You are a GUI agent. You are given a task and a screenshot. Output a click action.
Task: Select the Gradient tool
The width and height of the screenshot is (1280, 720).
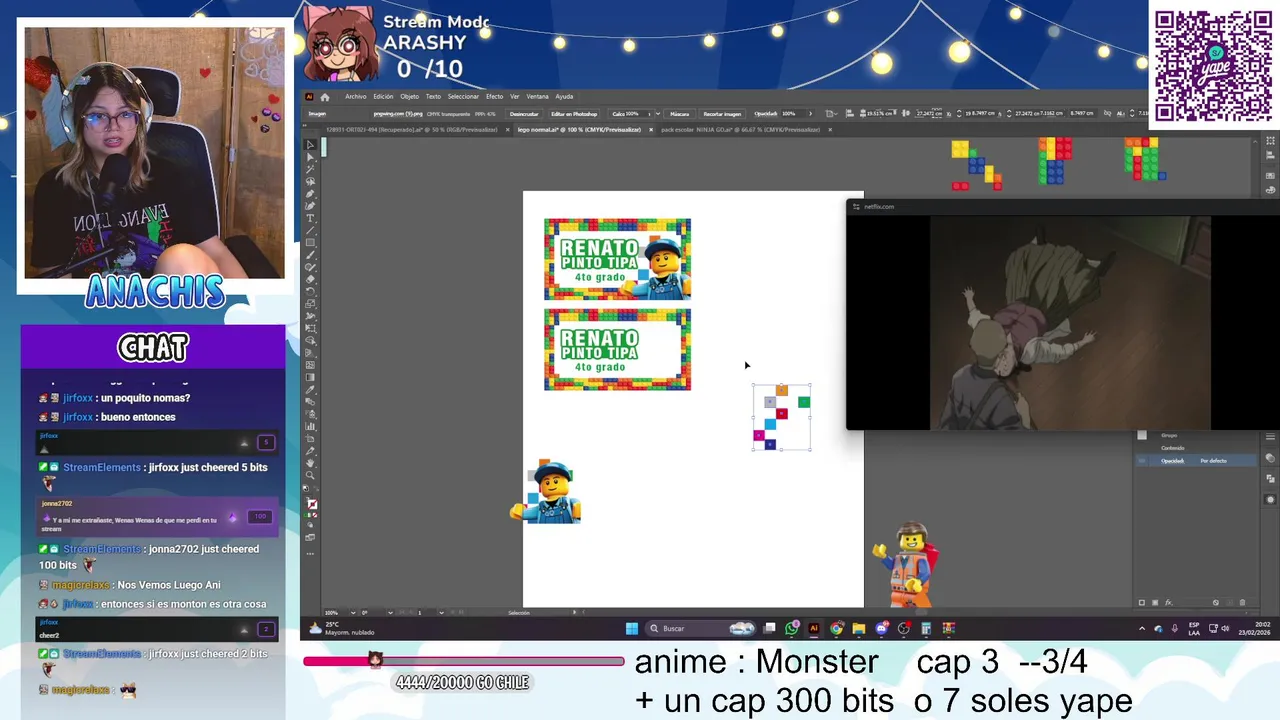311,378
